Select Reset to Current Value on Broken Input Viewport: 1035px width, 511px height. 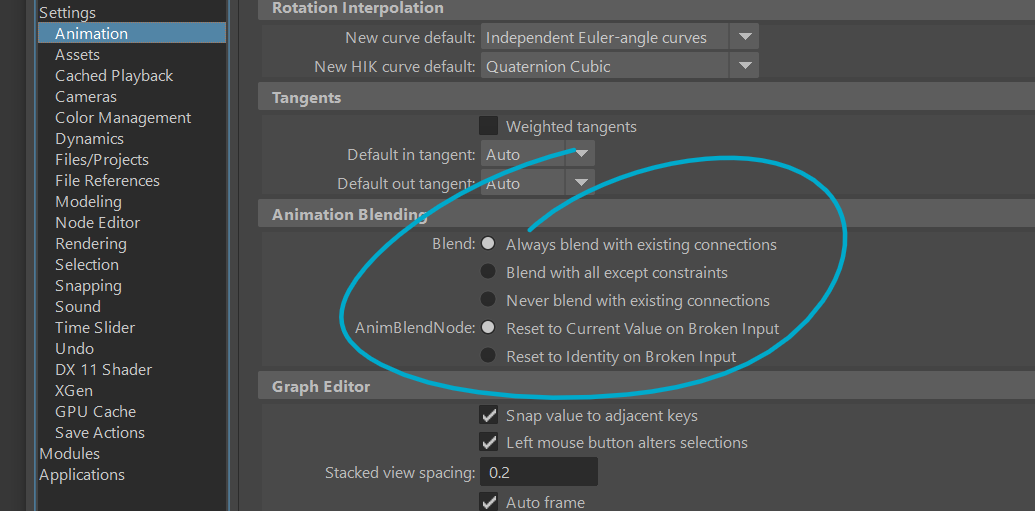(488, 327)
